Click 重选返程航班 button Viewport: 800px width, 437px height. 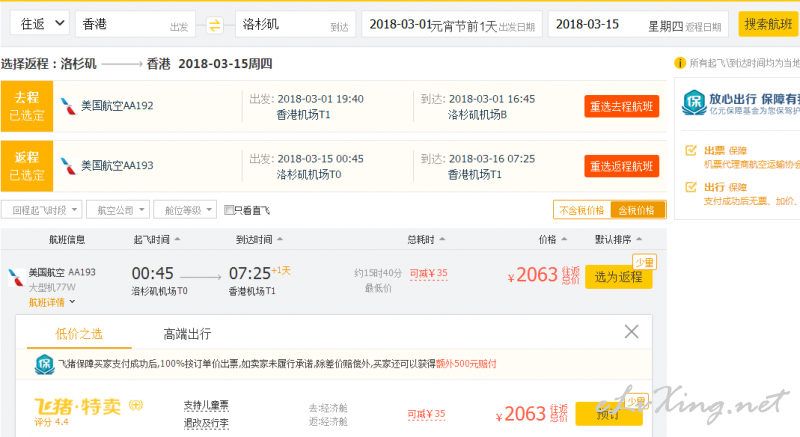point(621,166)
